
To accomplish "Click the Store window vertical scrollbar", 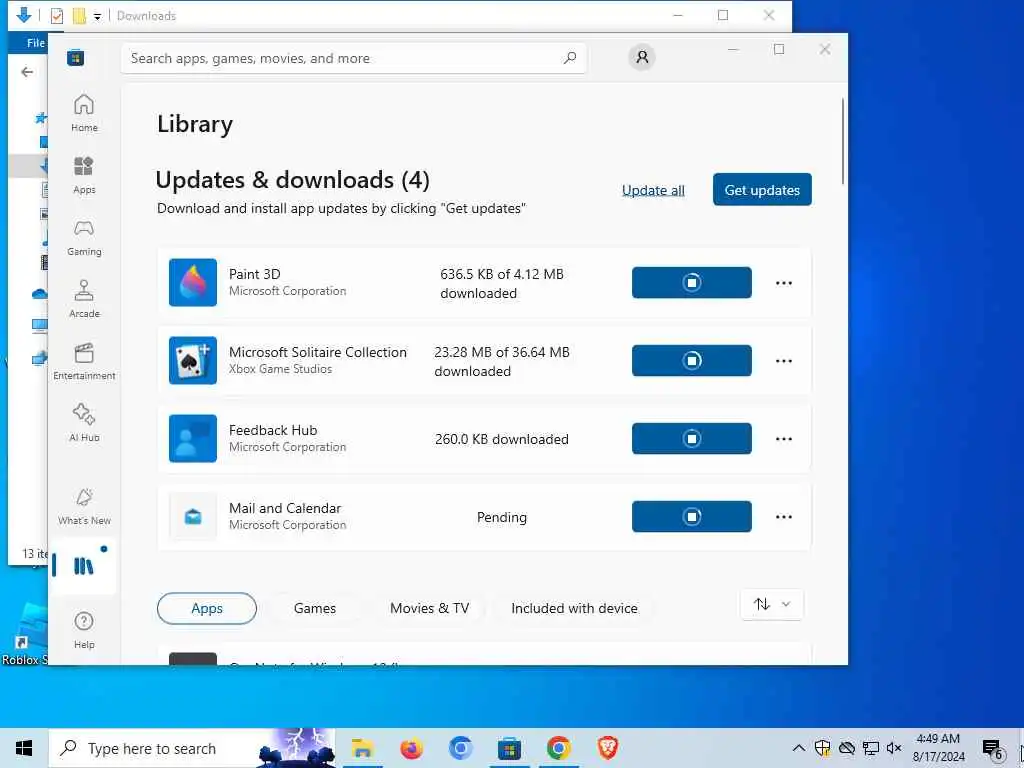I will point(843,141).
